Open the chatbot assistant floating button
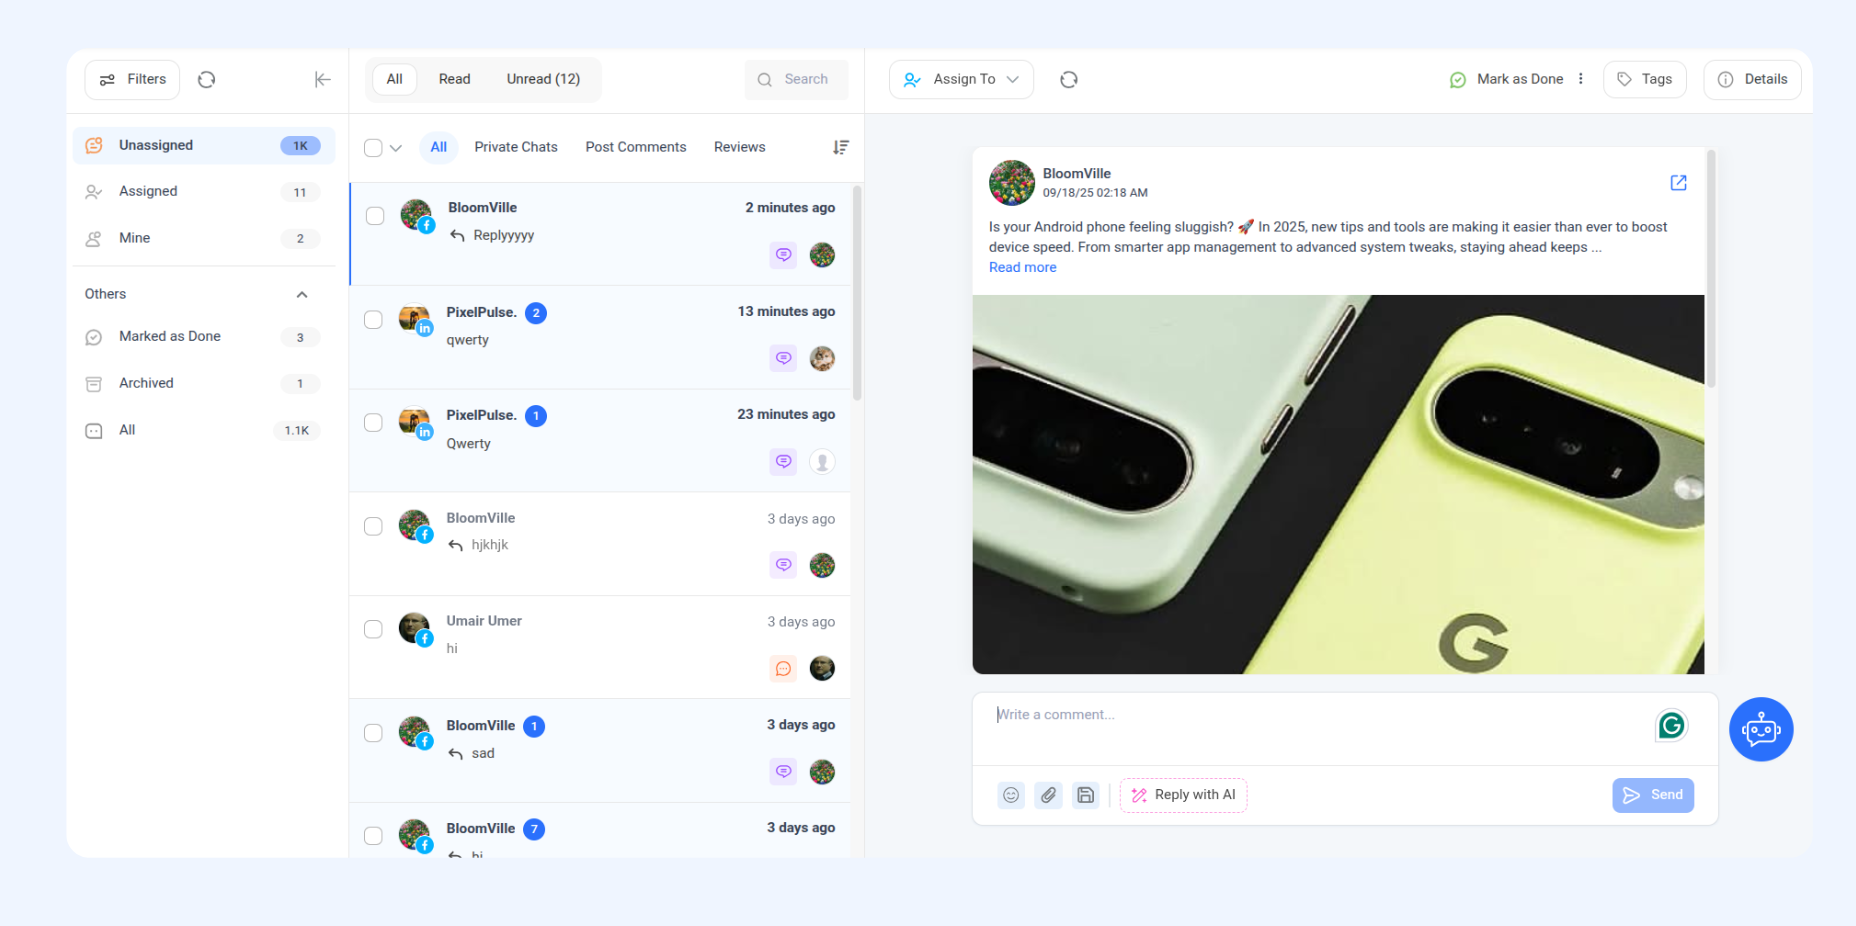The height and width of the screenshot is (926, 1856). [1761, 729]
